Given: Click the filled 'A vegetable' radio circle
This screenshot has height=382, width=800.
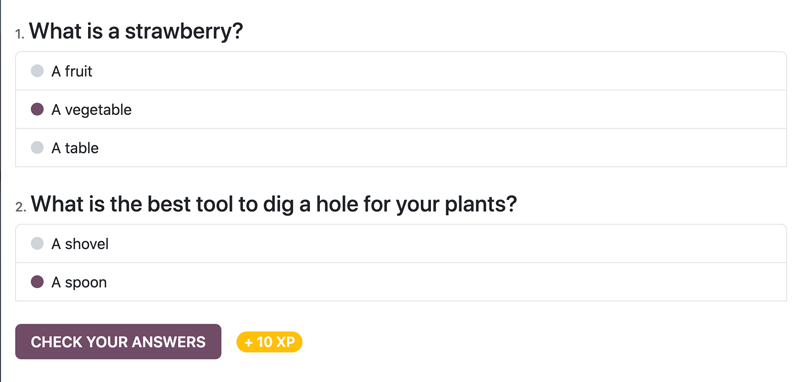Looking at the screenshot, I should tap(37, 109).
